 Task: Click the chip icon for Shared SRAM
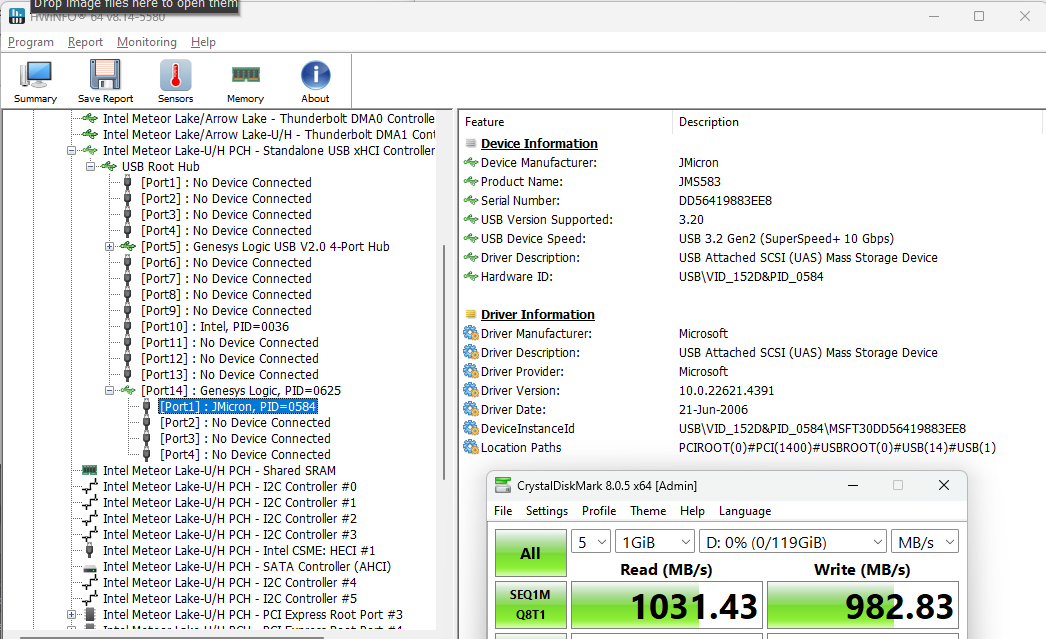pyautogui.click(x=89, y=470)
